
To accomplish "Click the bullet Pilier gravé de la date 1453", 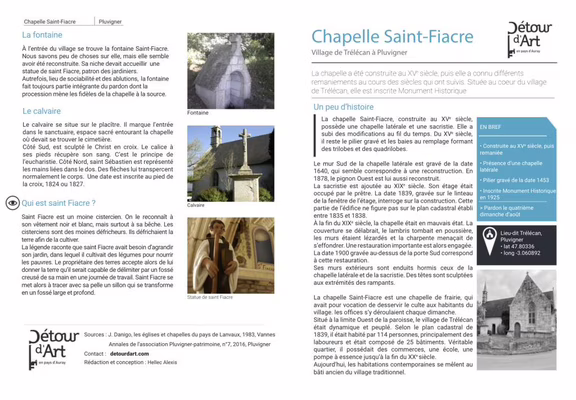I will coord(514,180).
